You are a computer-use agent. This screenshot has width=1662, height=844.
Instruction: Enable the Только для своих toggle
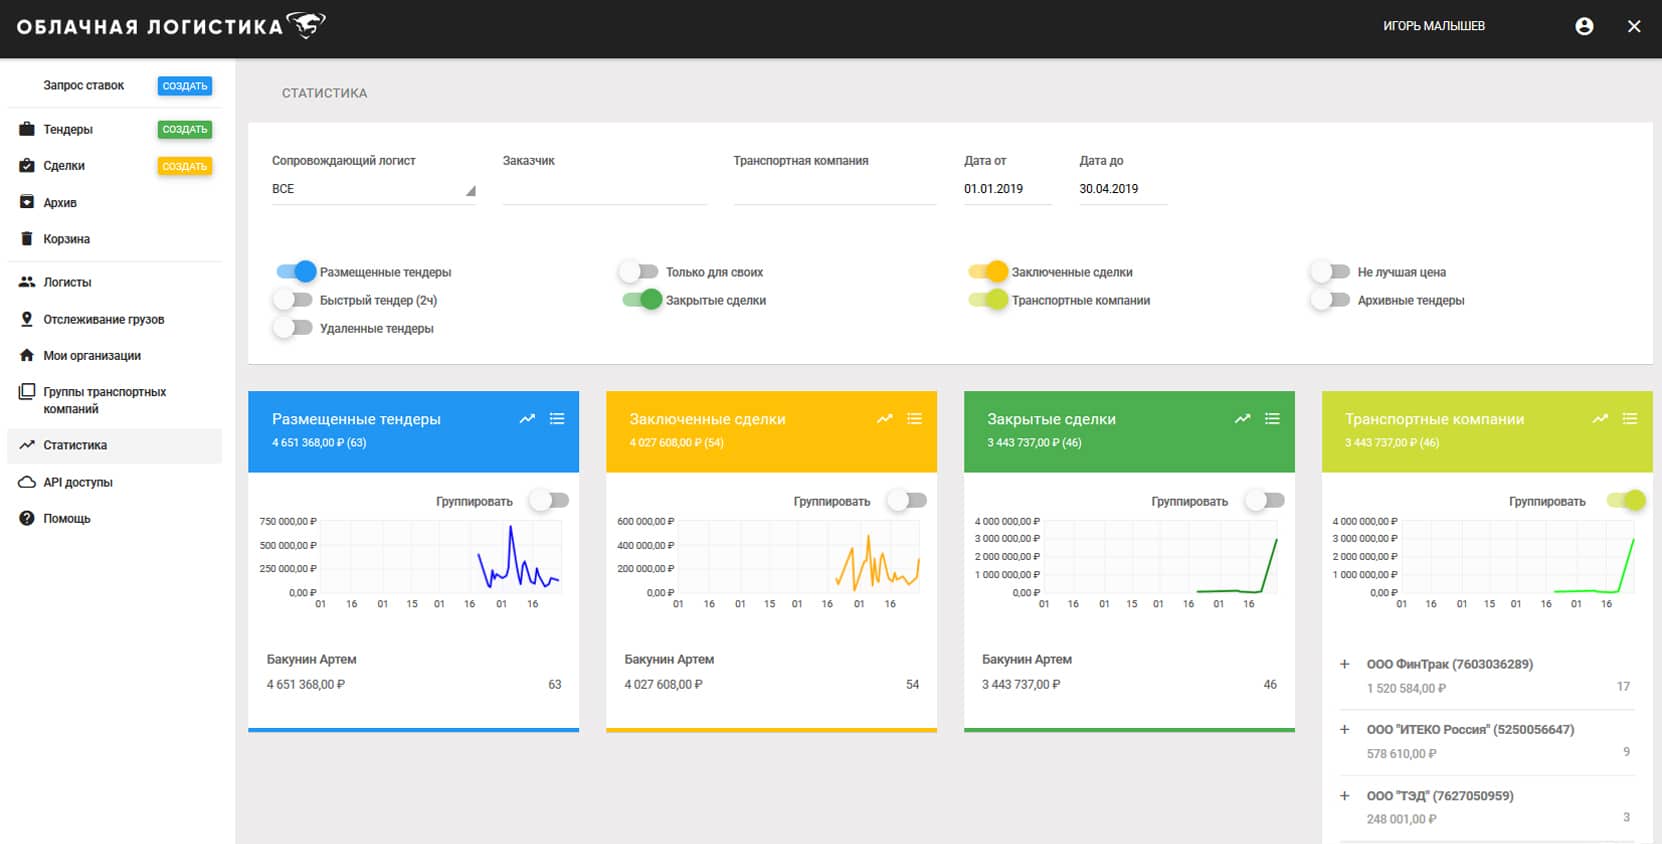tap(638, 271)
